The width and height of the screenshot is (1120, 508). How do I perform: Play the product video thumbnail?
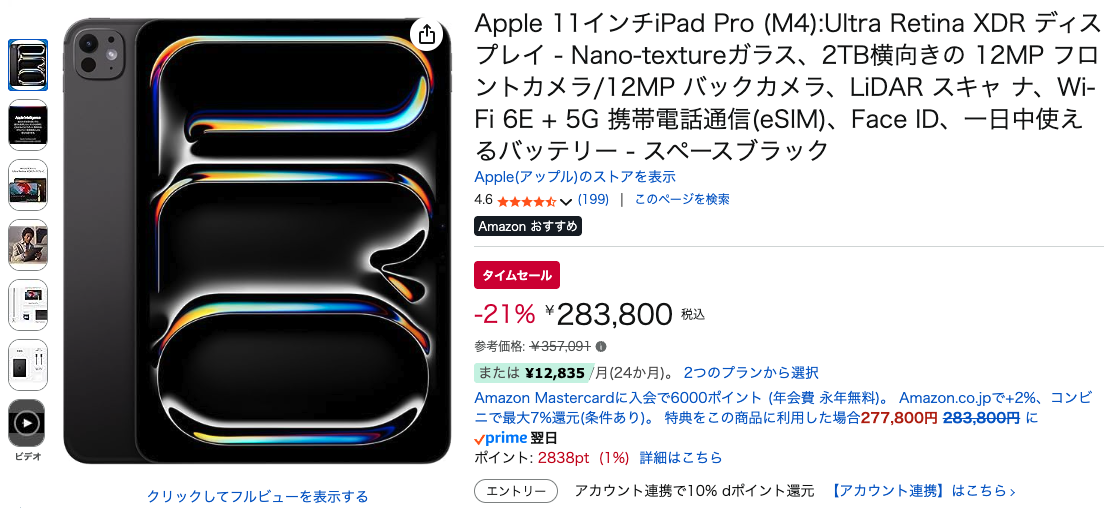[x=27, y=424]
